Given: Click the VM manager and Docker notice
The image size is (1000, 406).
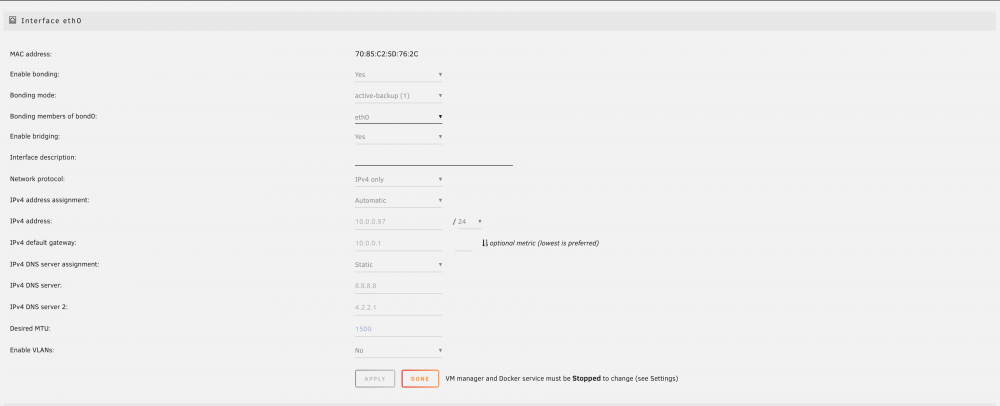Looking at the screenshot, I should pyautogui.click(x=561, y=379).
